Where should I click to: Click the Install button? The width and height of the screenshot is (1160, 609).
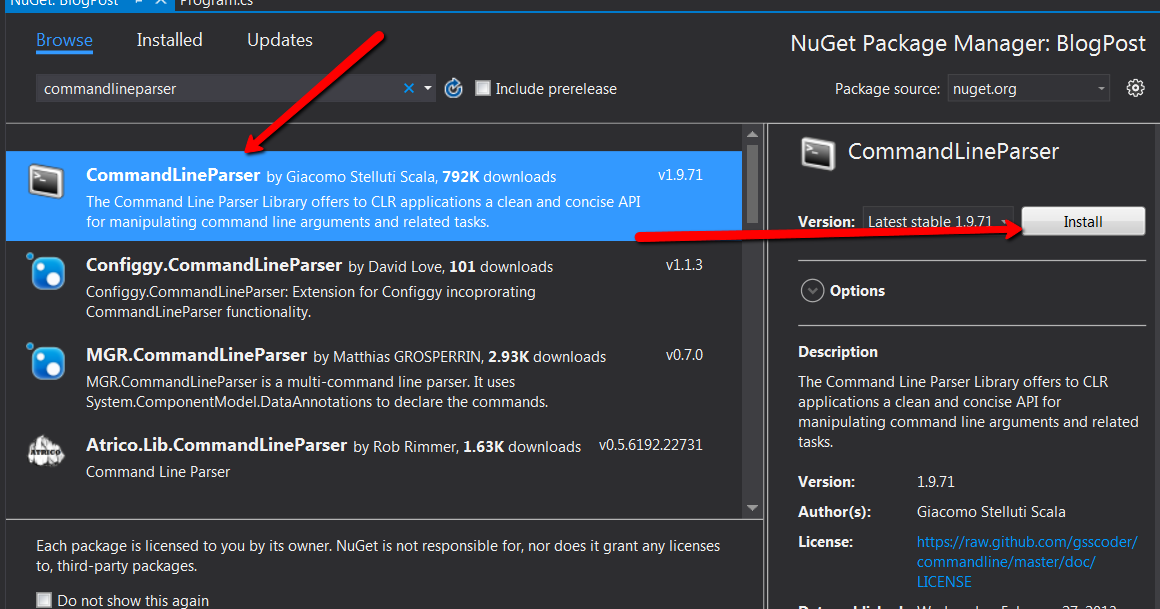pyautogui.click(x=1083, y=221)
